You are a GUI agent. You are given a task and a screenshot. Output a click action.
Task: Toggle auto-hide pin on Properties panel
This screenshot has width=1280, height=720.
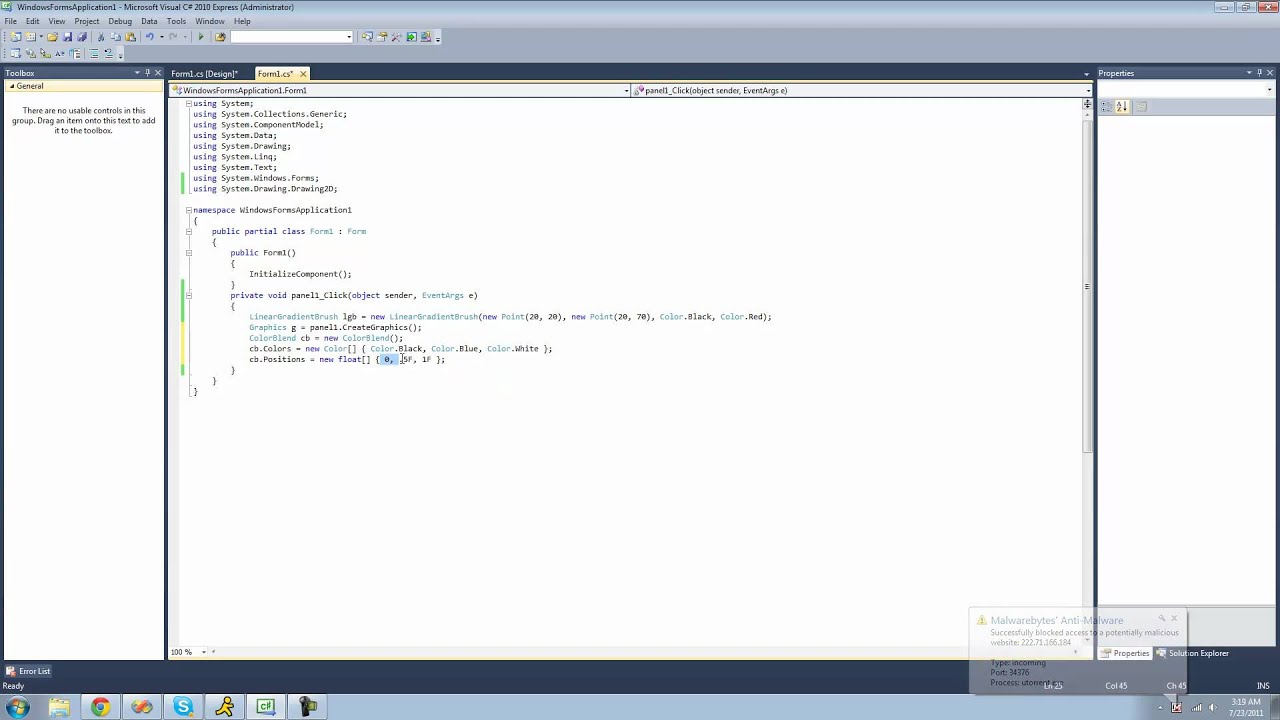point(1260,73)
